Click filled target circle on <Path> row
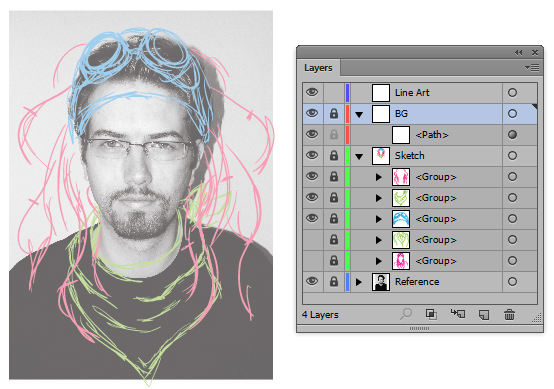Screen dimensions: 554x389 point(512,135)
